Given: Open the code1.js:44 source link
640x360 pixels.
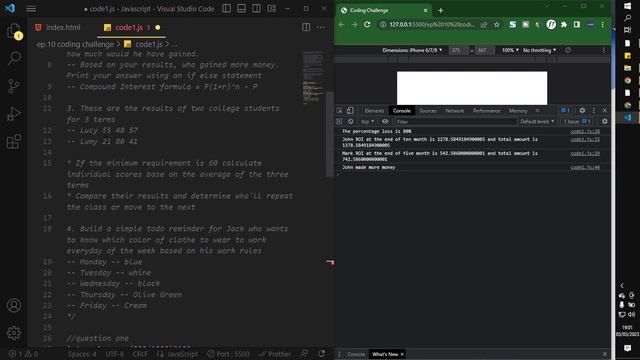Looking at the screenshot, I should [585, 167].
